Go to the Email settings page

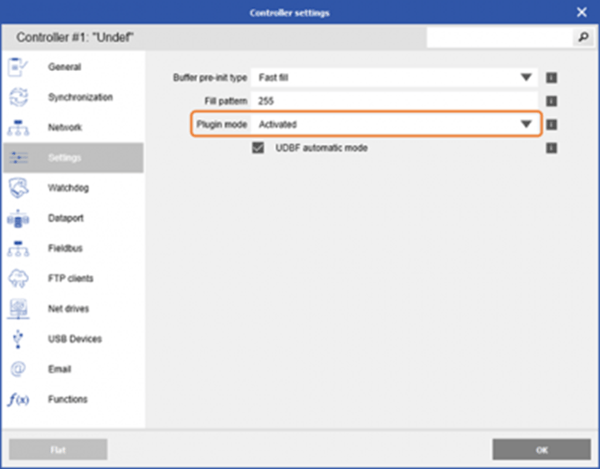coord(60,369)
